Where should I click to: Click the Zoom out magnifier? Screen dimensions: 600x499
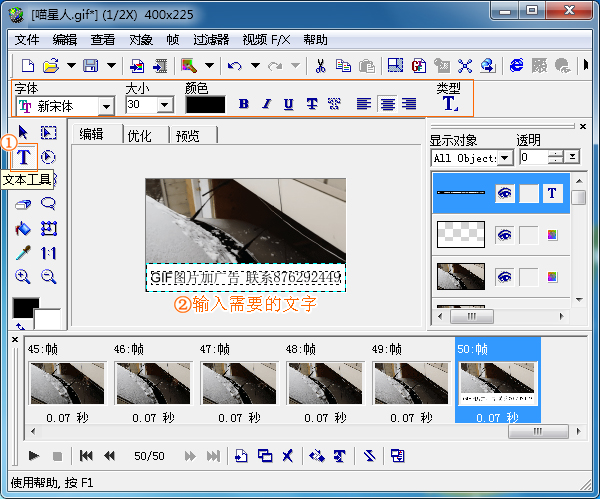pos(49,276)
